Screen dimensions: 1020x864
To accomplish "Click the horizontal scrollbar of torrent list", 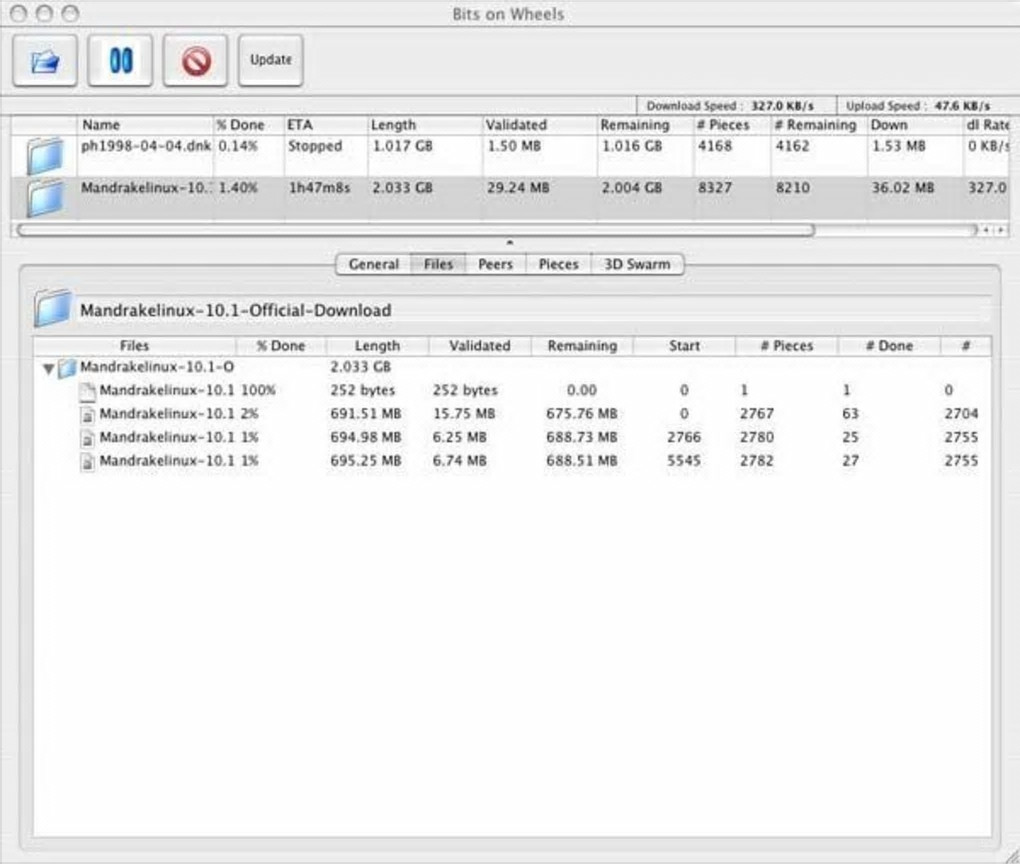I will [416, 230].
